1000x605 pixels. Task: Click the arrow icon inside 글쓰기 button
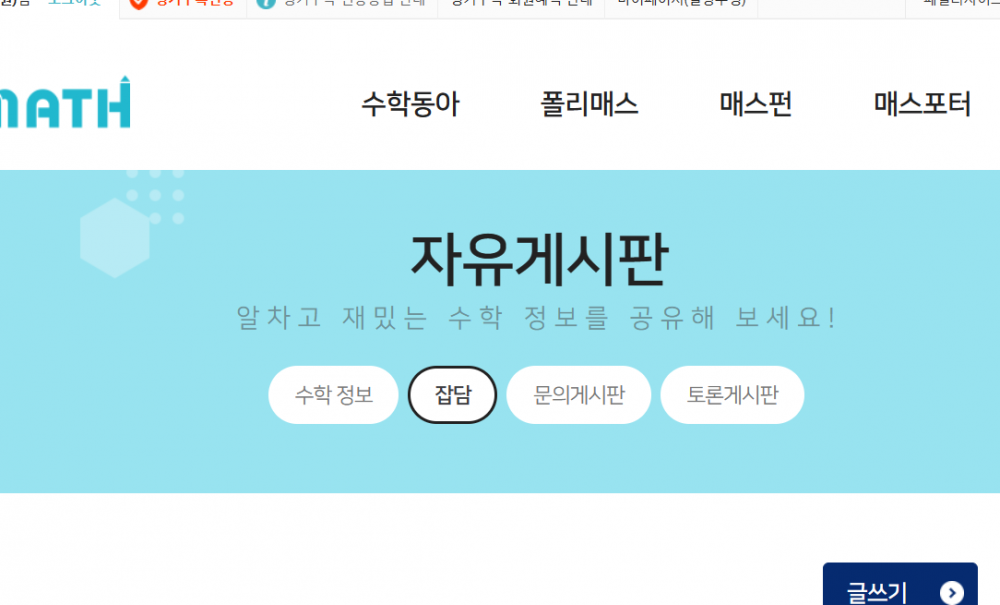pyautogui.click(x=952, y=593)
